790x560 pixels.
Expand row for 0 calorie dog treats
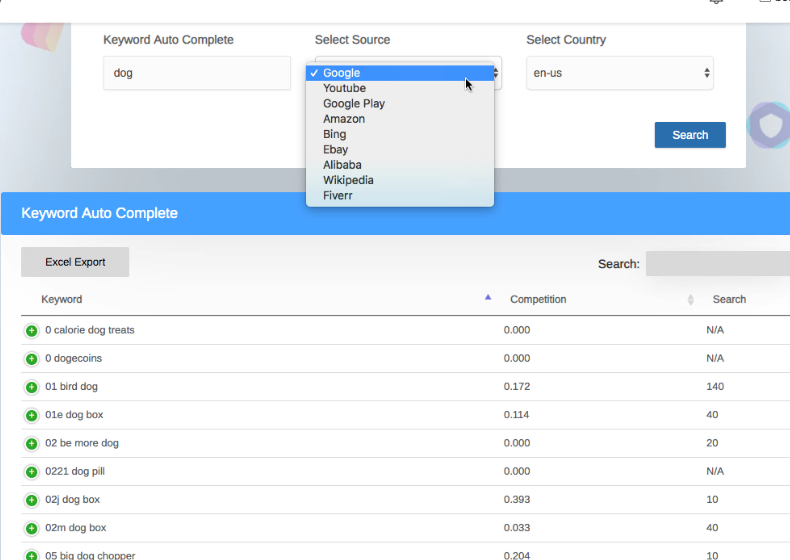pyautogui.click(x=31, y=331)
